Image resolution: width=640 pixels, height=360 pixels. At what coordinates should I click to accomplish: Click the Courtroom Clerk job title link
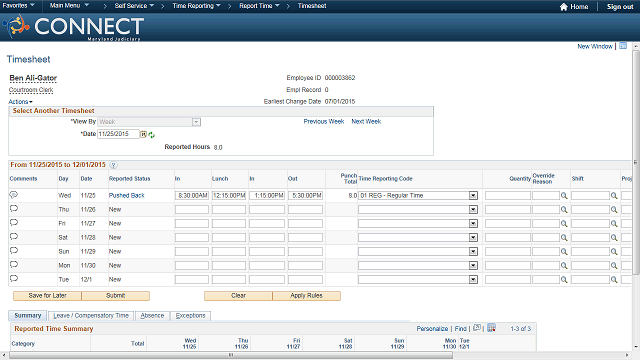[x=31, y=90]
